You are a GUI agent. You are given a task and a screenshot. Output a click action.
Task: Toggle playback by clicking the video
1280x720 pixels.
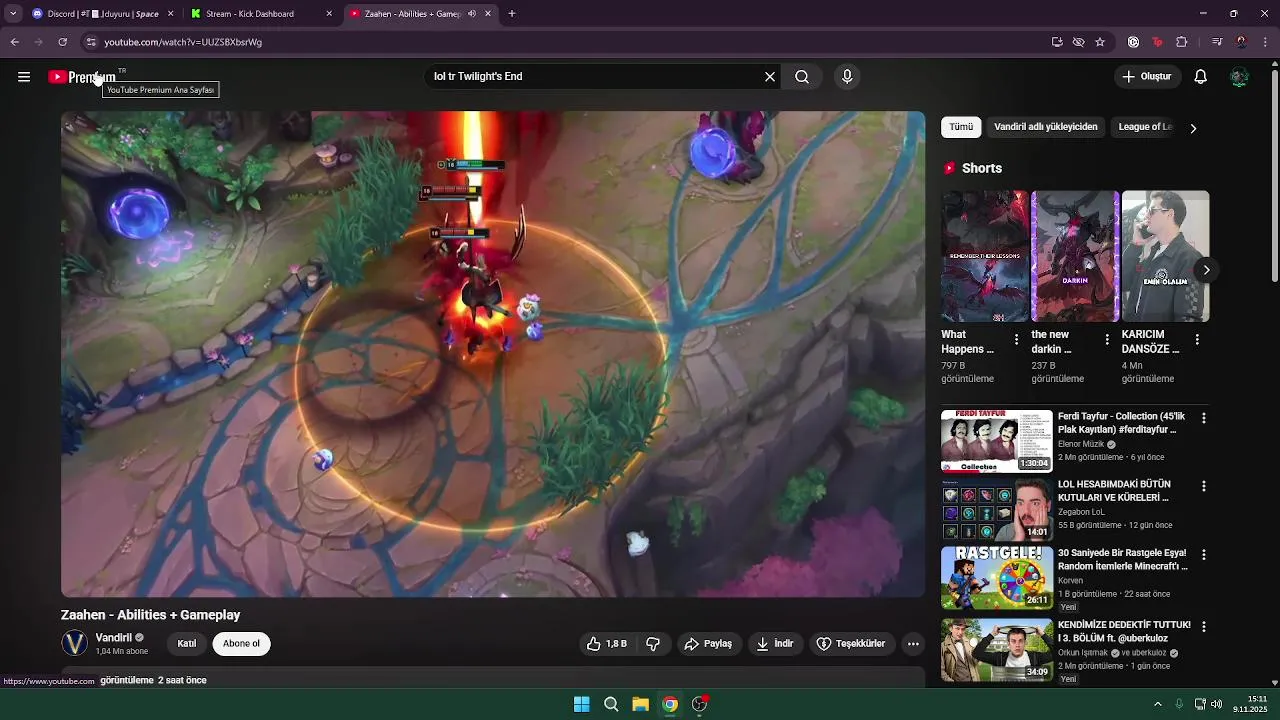[x=493, y=354]
